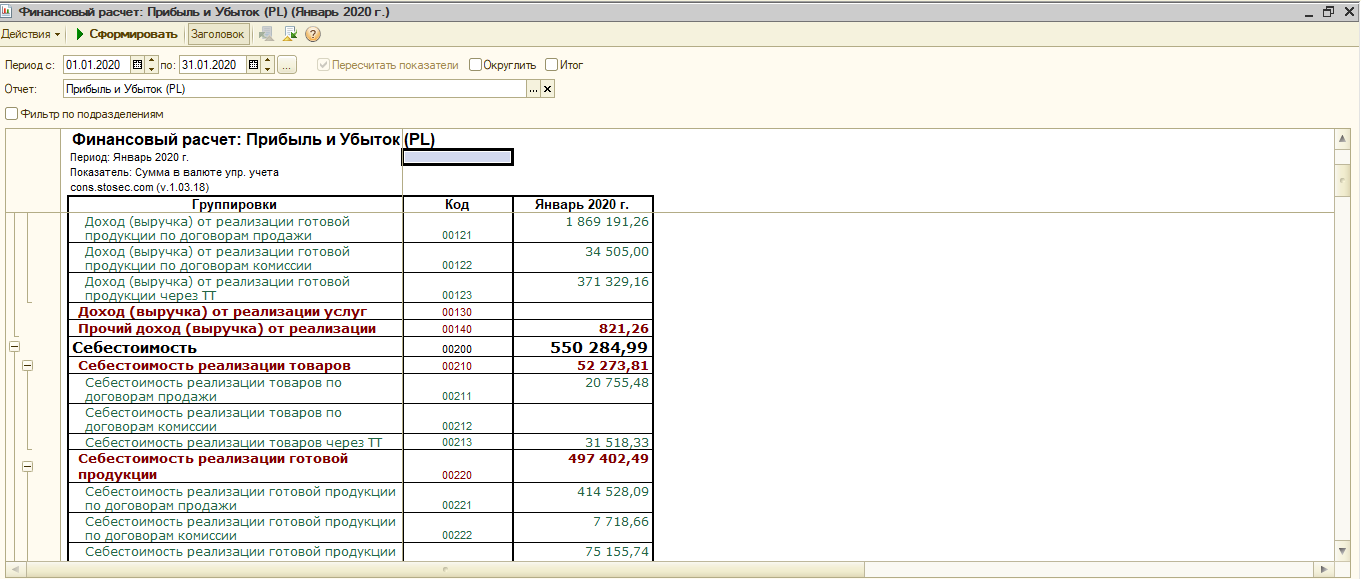The image size is (1361, 579).
Task: Click Сформировать to generate the report
Action: tap(127, 34)
